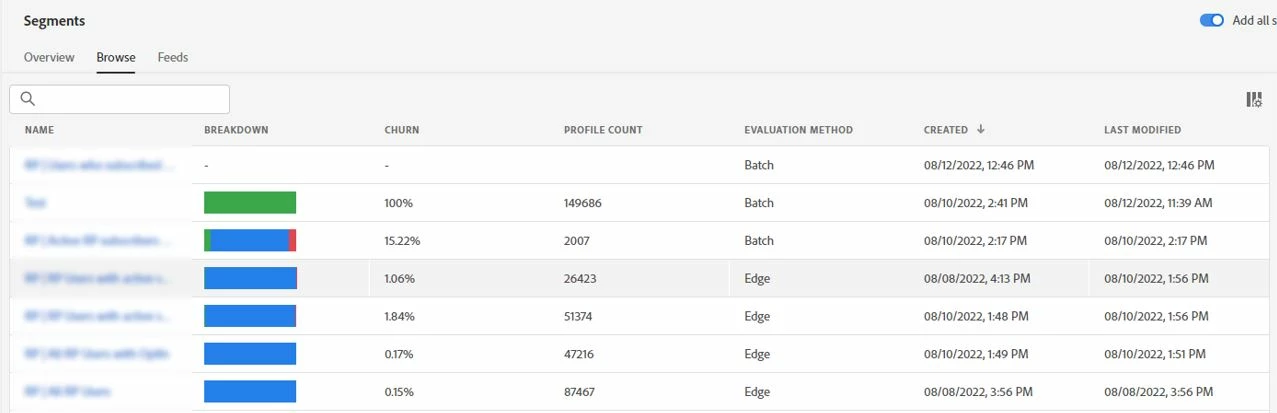Switch to the Overview tab
Screen dimensions: 1277x413
click(x=49, y=57)
